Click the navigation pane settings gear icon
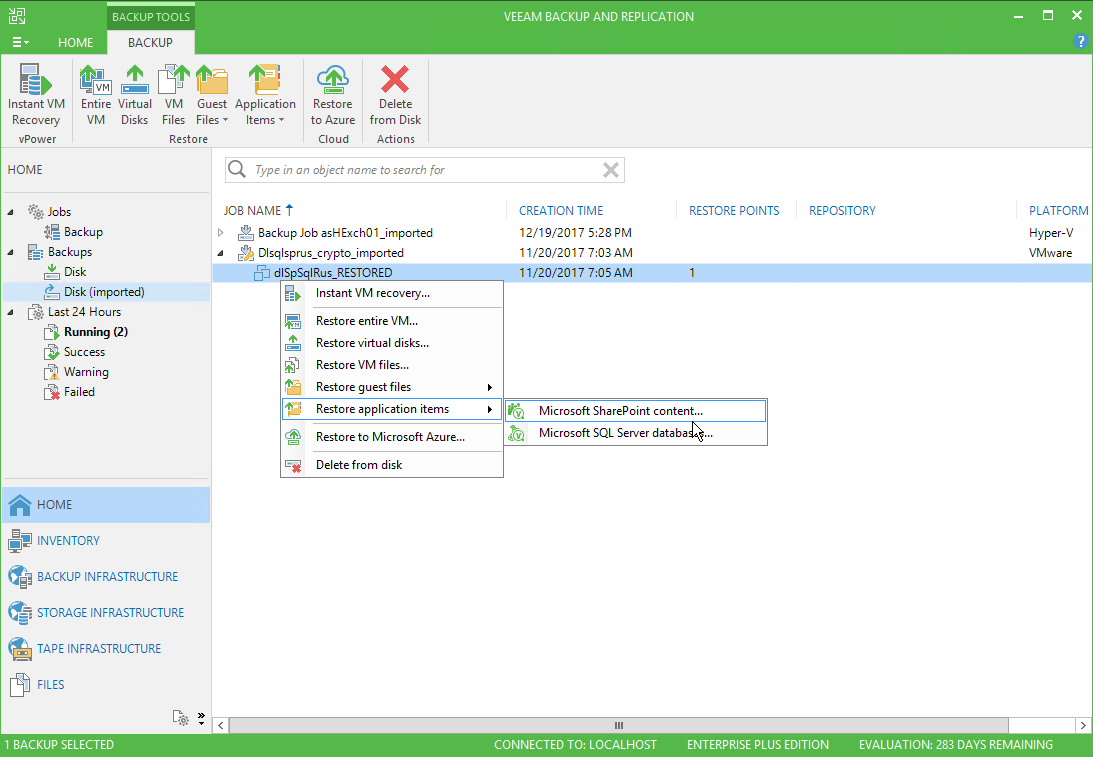The height and width of the screenshot is (757, 1093). pos(181,718)
